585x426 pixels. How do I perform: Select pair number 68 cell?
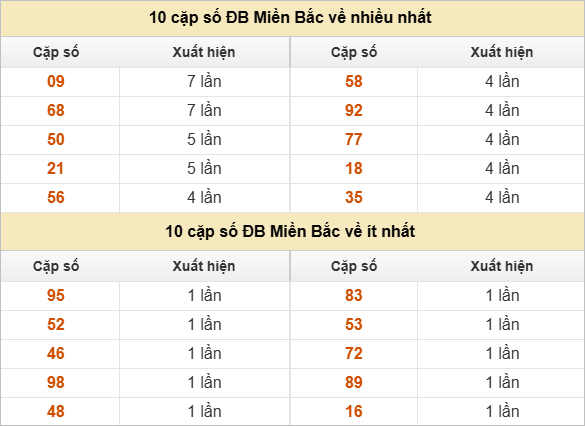[56, 110]
